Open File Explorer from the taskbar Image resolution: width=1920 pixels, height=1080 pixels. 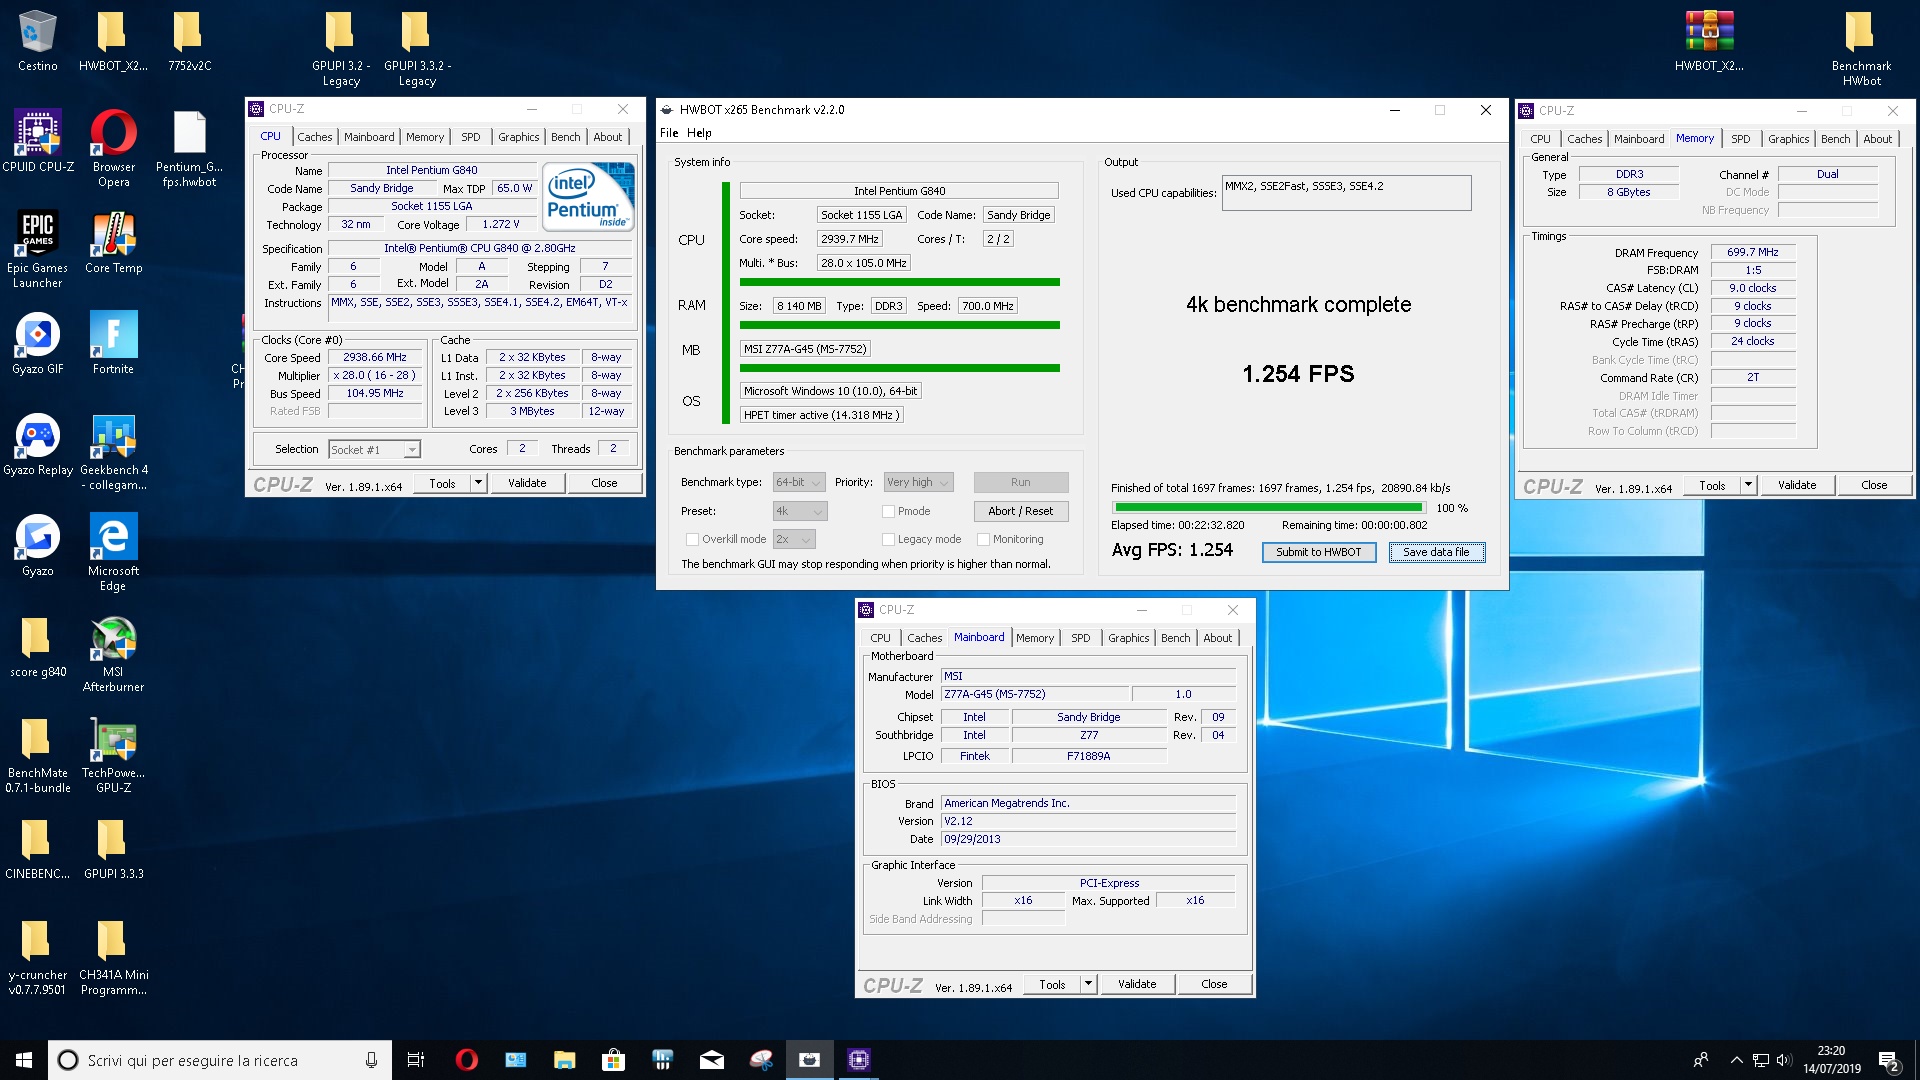tap(564, 1060)
